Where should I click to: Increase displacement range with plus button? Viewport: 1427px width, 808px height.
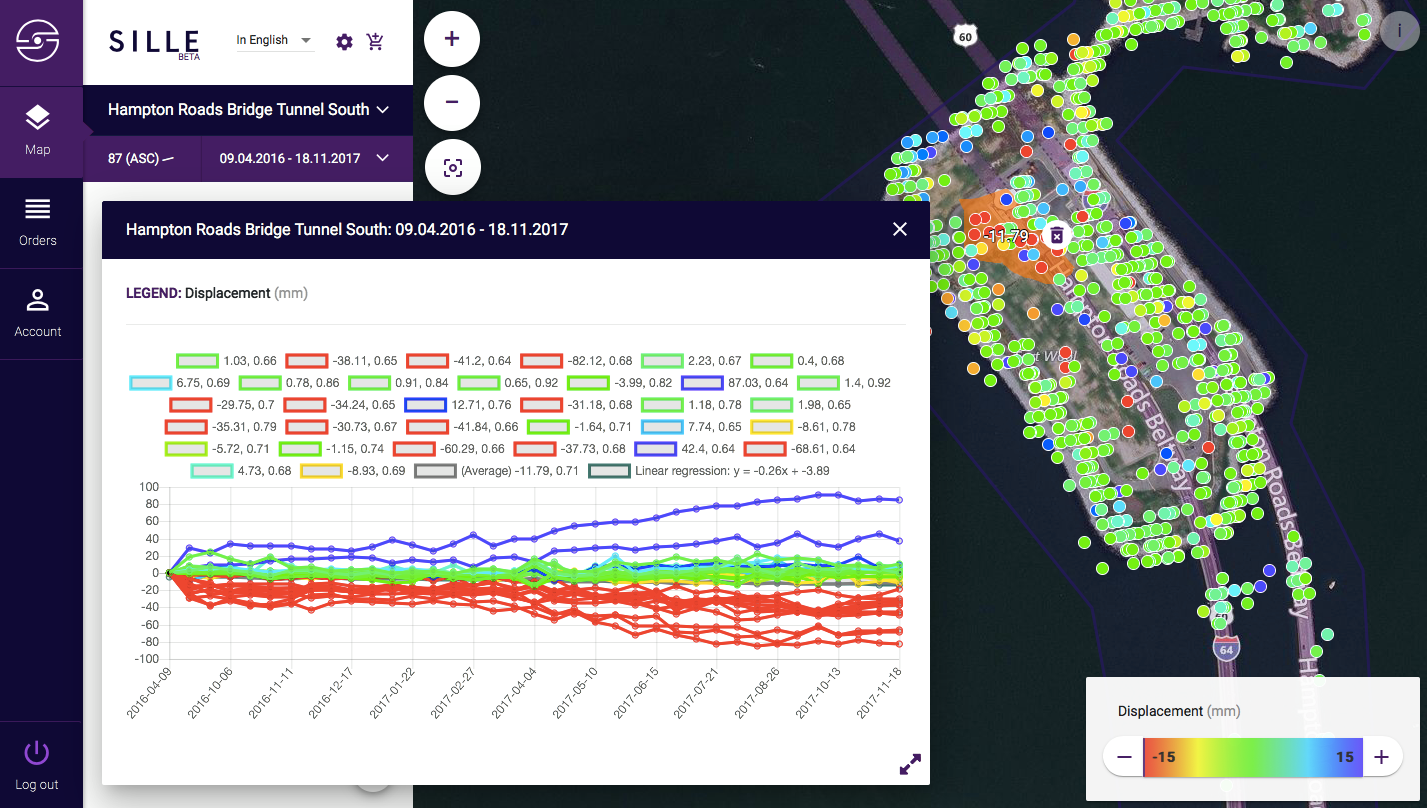click(1381, 757)
